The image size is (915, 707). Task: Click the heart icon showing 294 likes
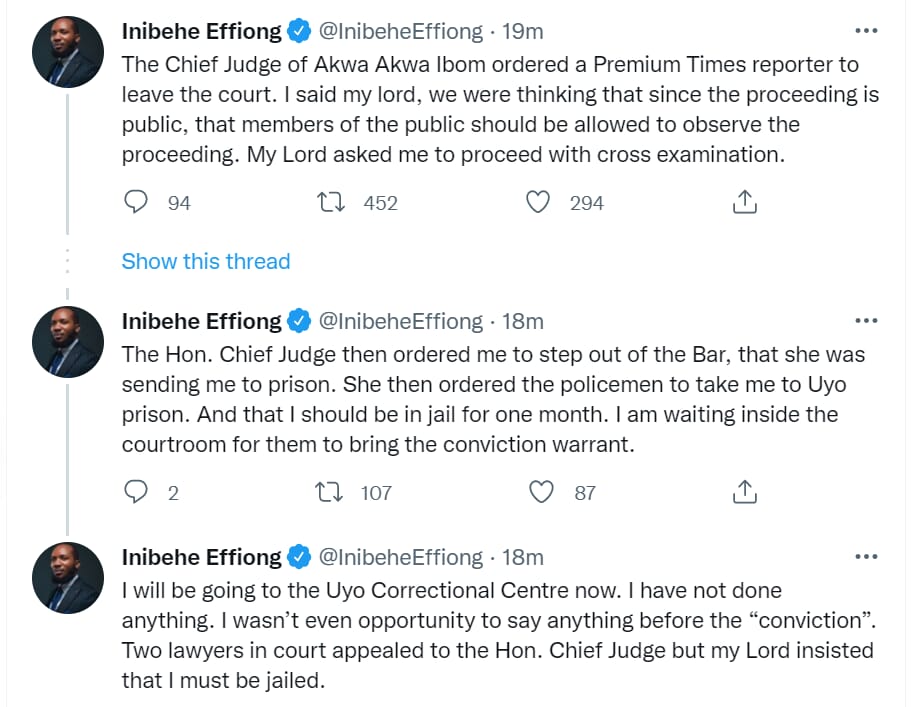[x=538, y=202]
